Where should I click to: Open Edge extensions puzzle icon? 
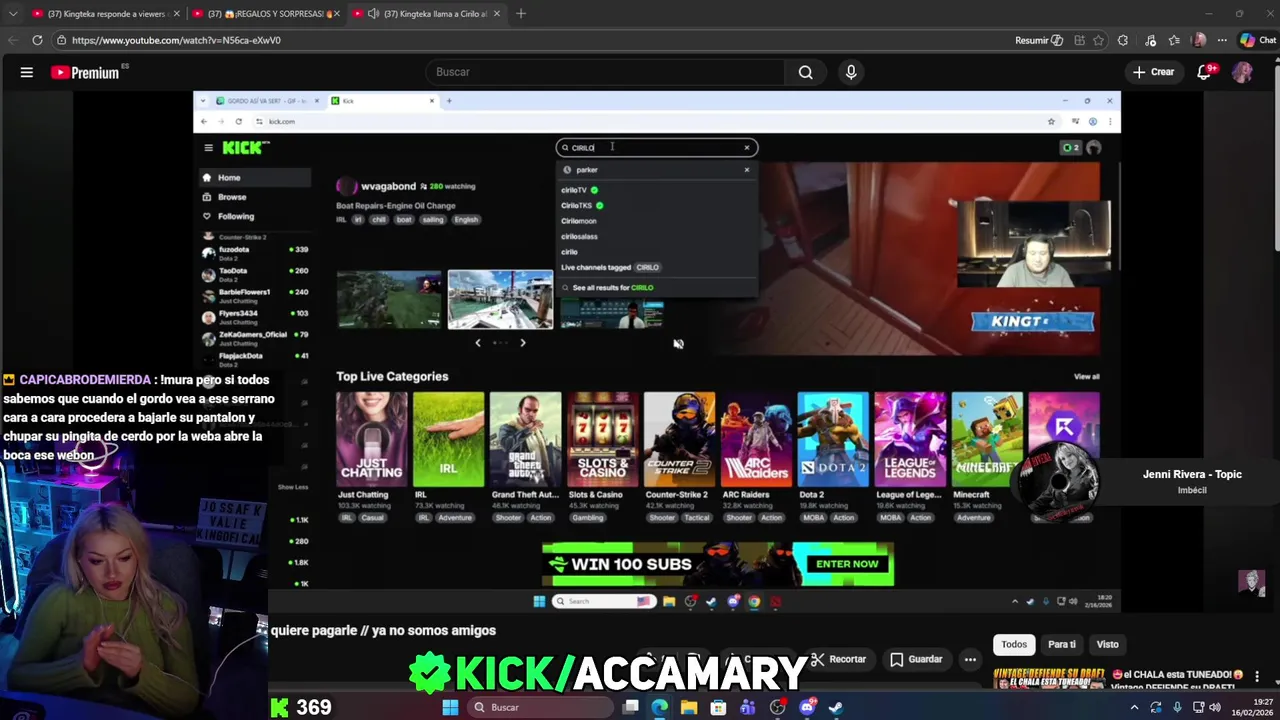pyautogui.click(x=1123, y=40)
